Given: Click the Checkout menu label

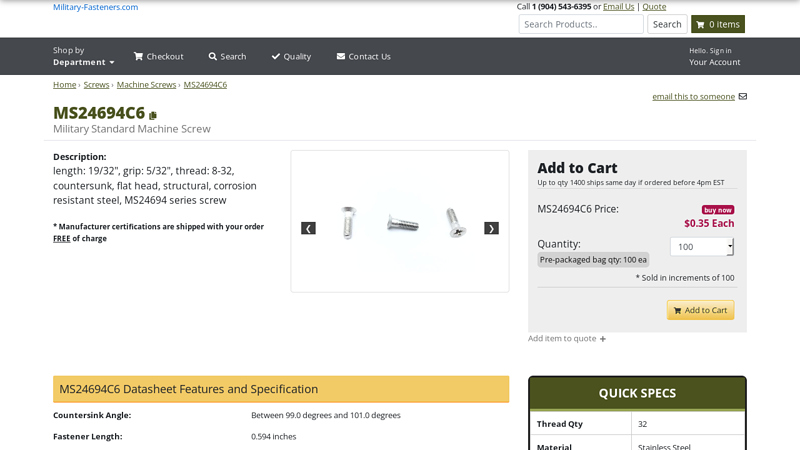Looking at the screenshot, I should (165, 56).
